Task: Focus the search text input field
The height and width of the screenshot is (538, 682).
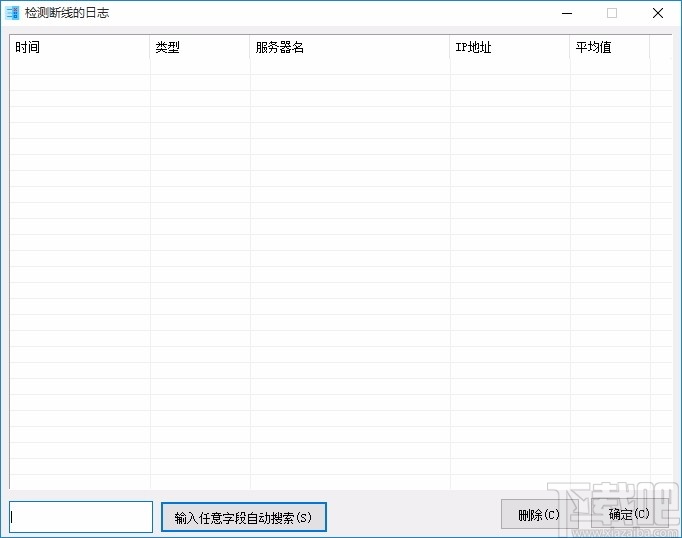Action: point(81,517)
